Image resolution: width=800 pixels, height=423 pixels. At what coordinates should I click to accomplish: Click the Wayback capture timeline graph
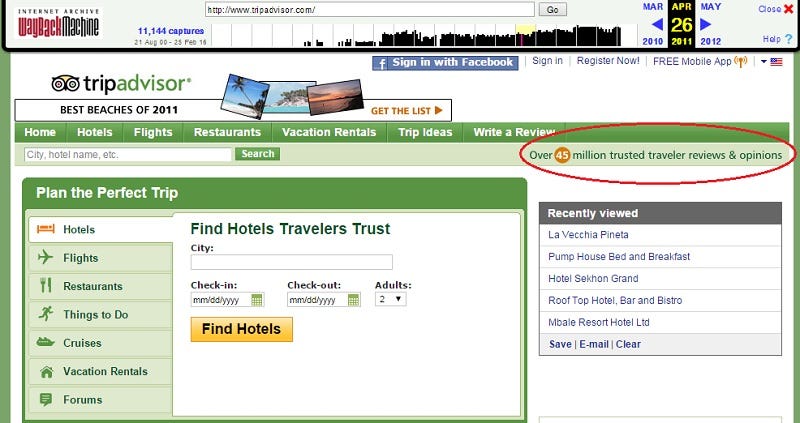416,35
